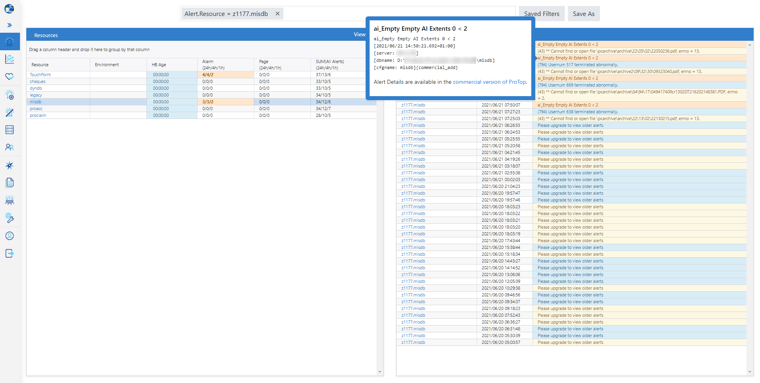Open the alerts bell sidebar icon
Screen dimensions: 760x383
tap(10, 42)
